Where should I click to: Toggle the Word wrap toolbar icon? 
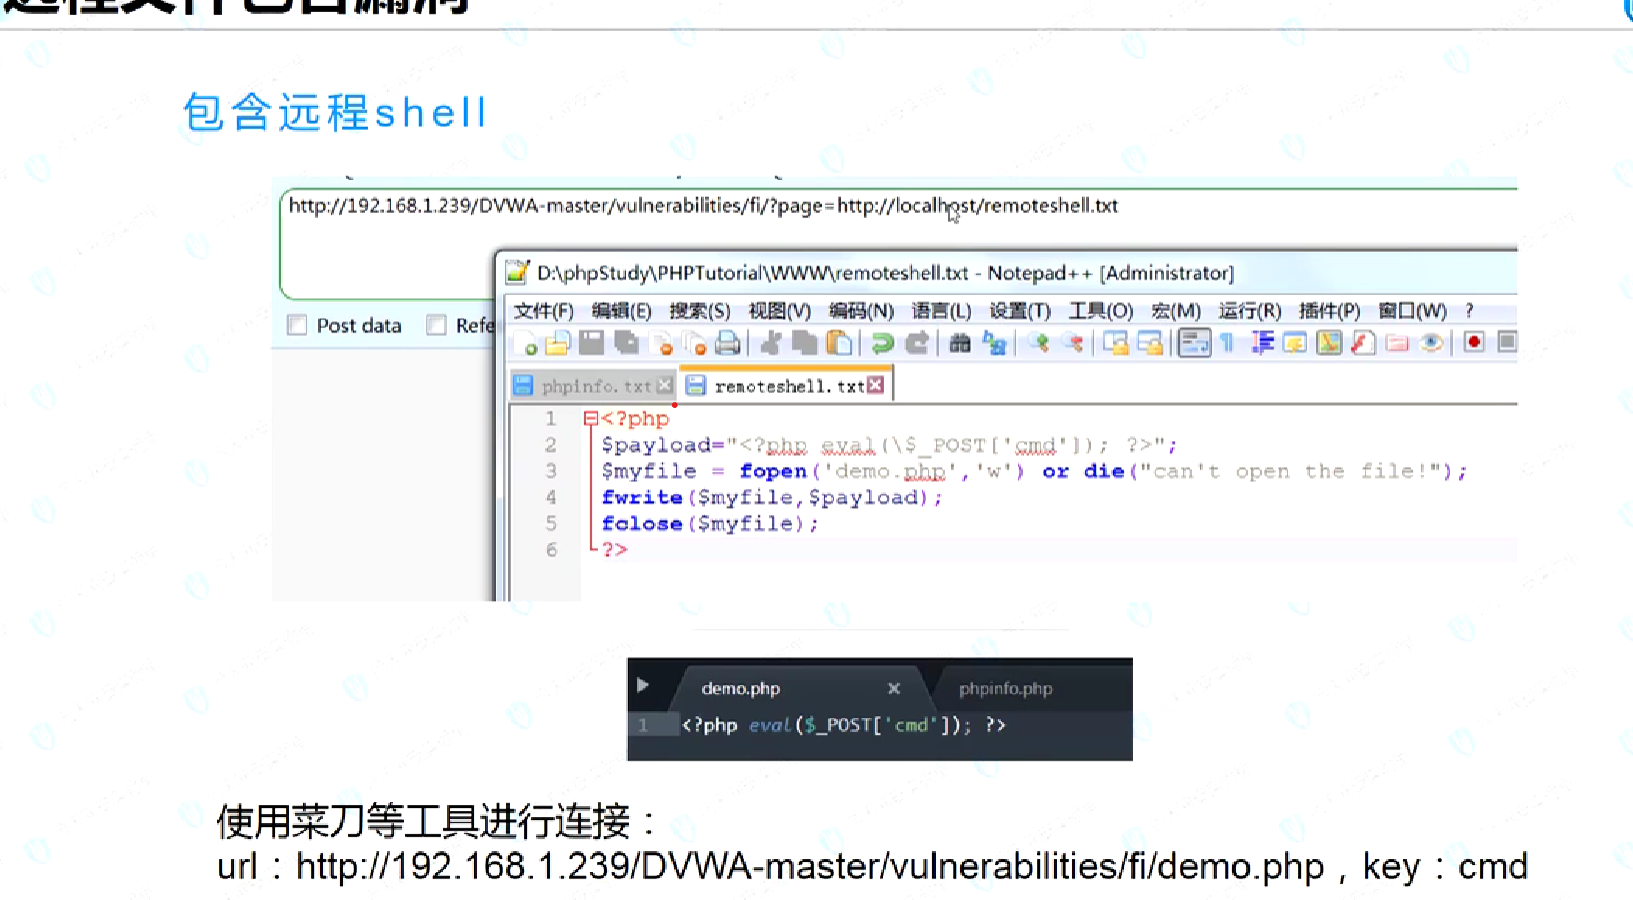tap(1194, 344)
